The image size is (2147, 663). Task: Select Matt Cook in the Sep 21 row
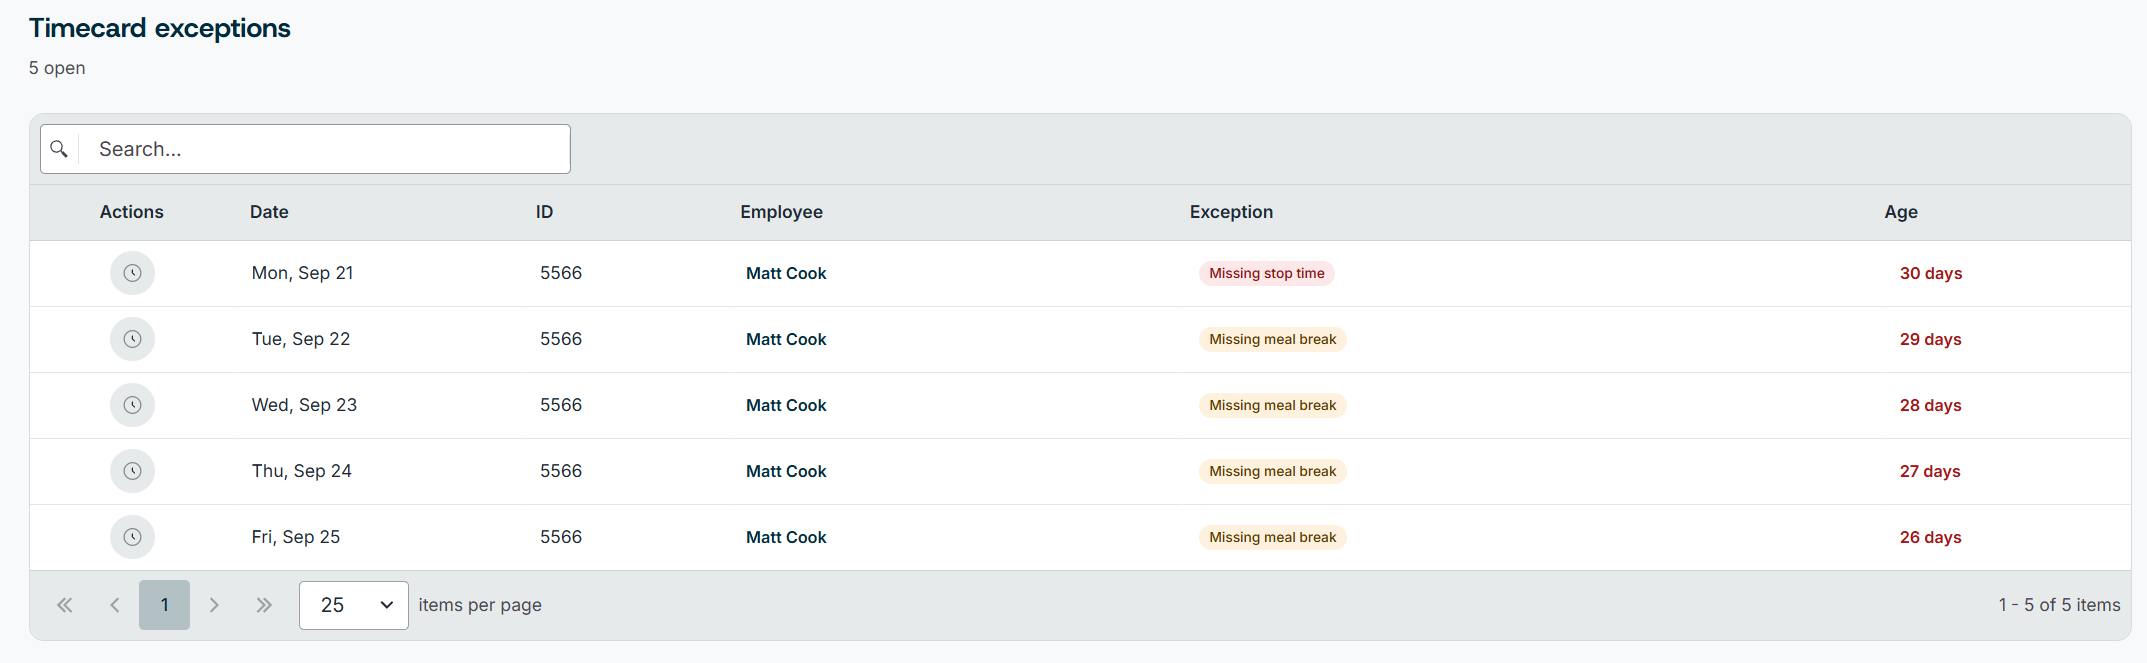point(786,273)
